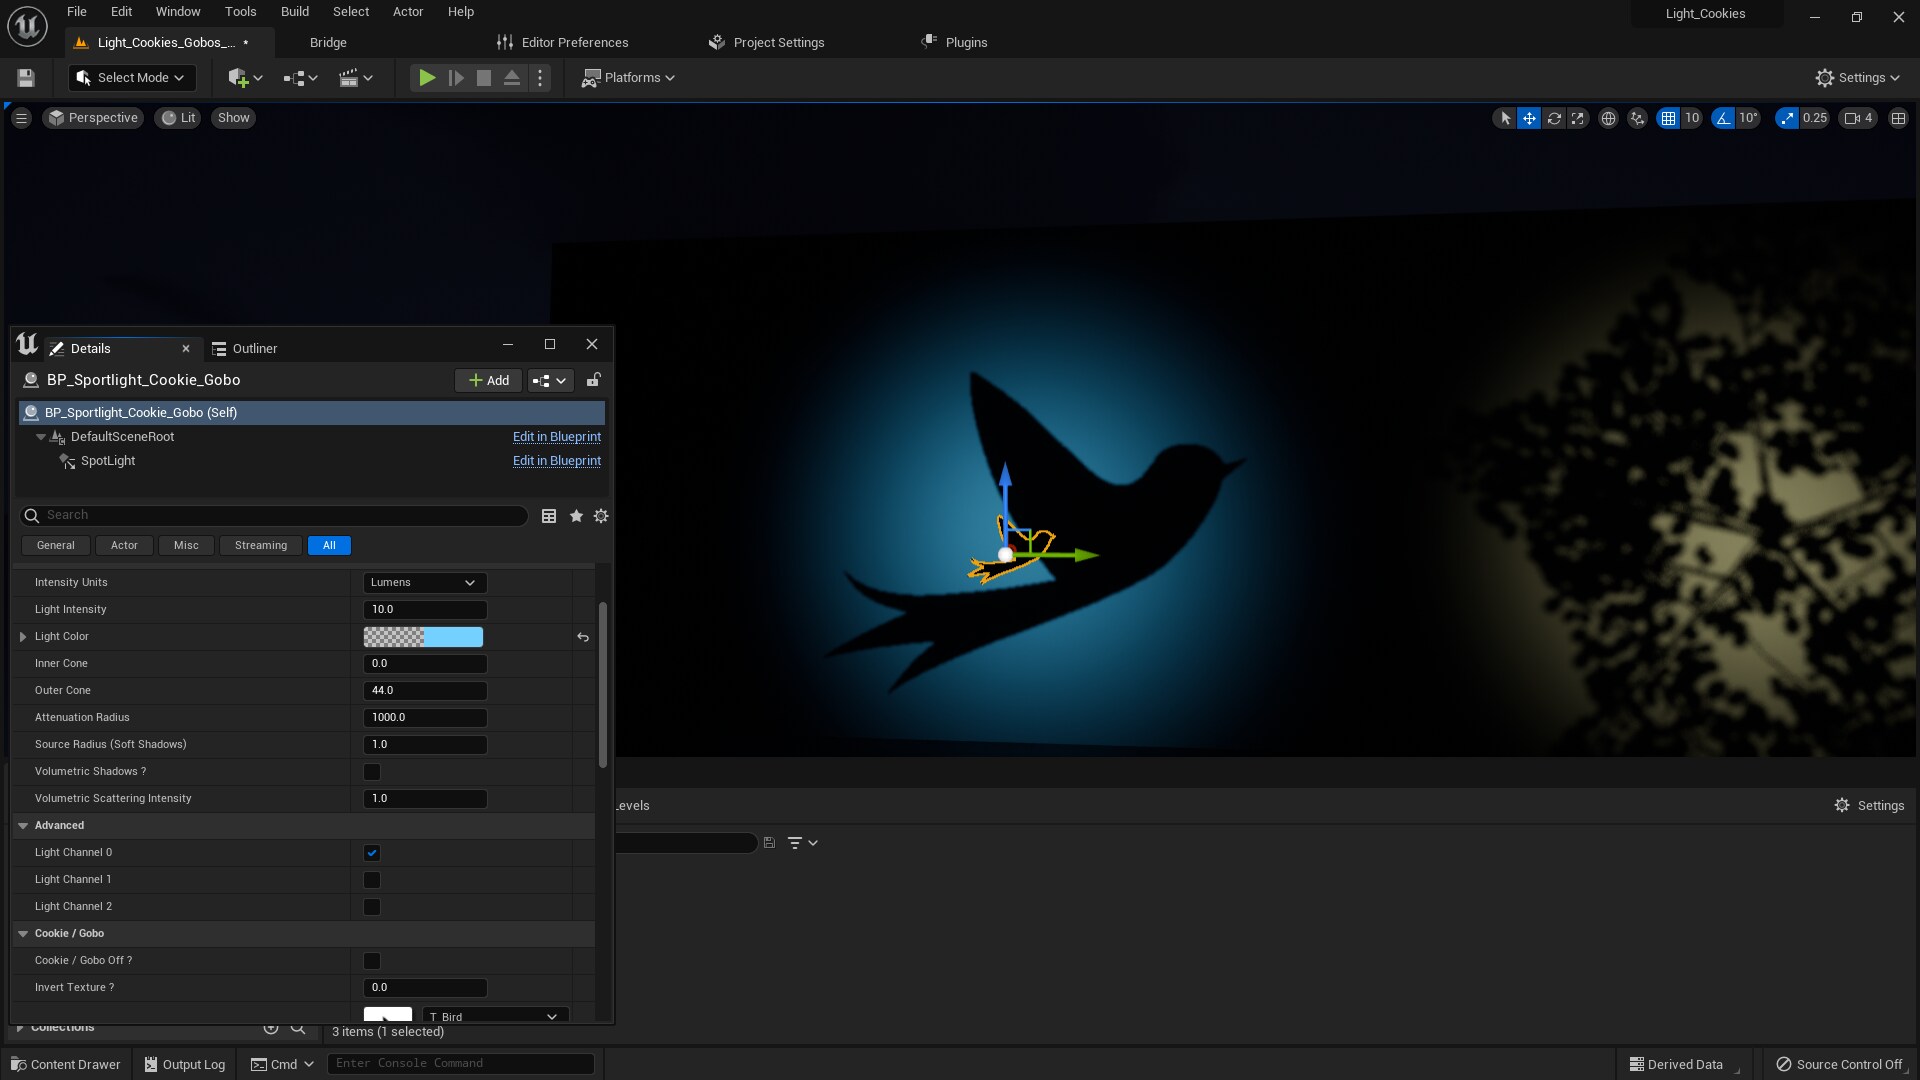Open the Intensity Units dropdown
The image size is (1920, 1080).
(424, 582)
